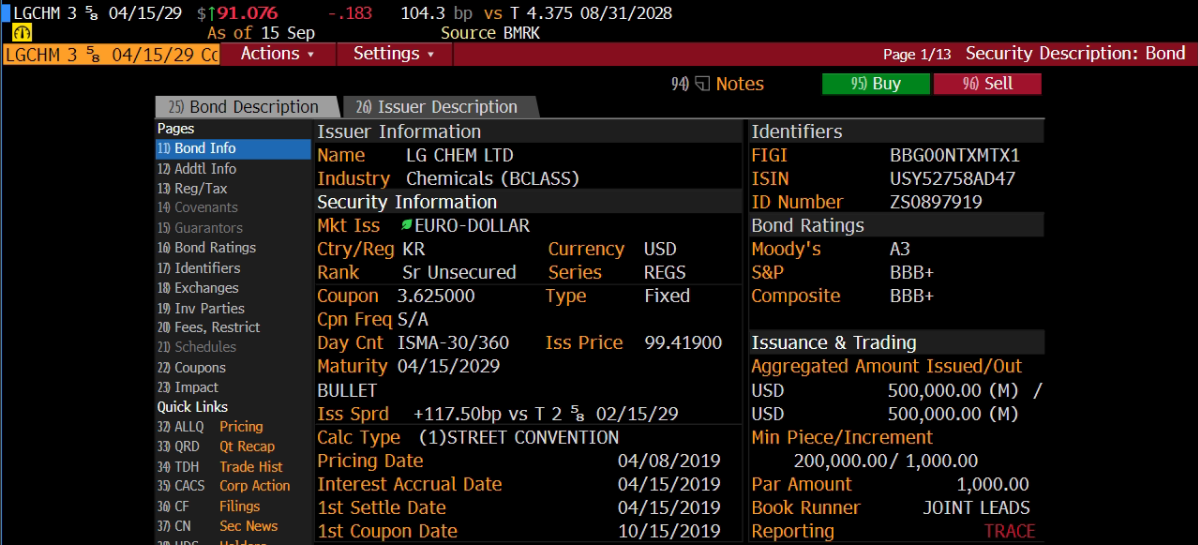Screen dimensions: 1198x545
Task: Click issuer name LG CHEM LTD
Action: [x=460, y=155]
